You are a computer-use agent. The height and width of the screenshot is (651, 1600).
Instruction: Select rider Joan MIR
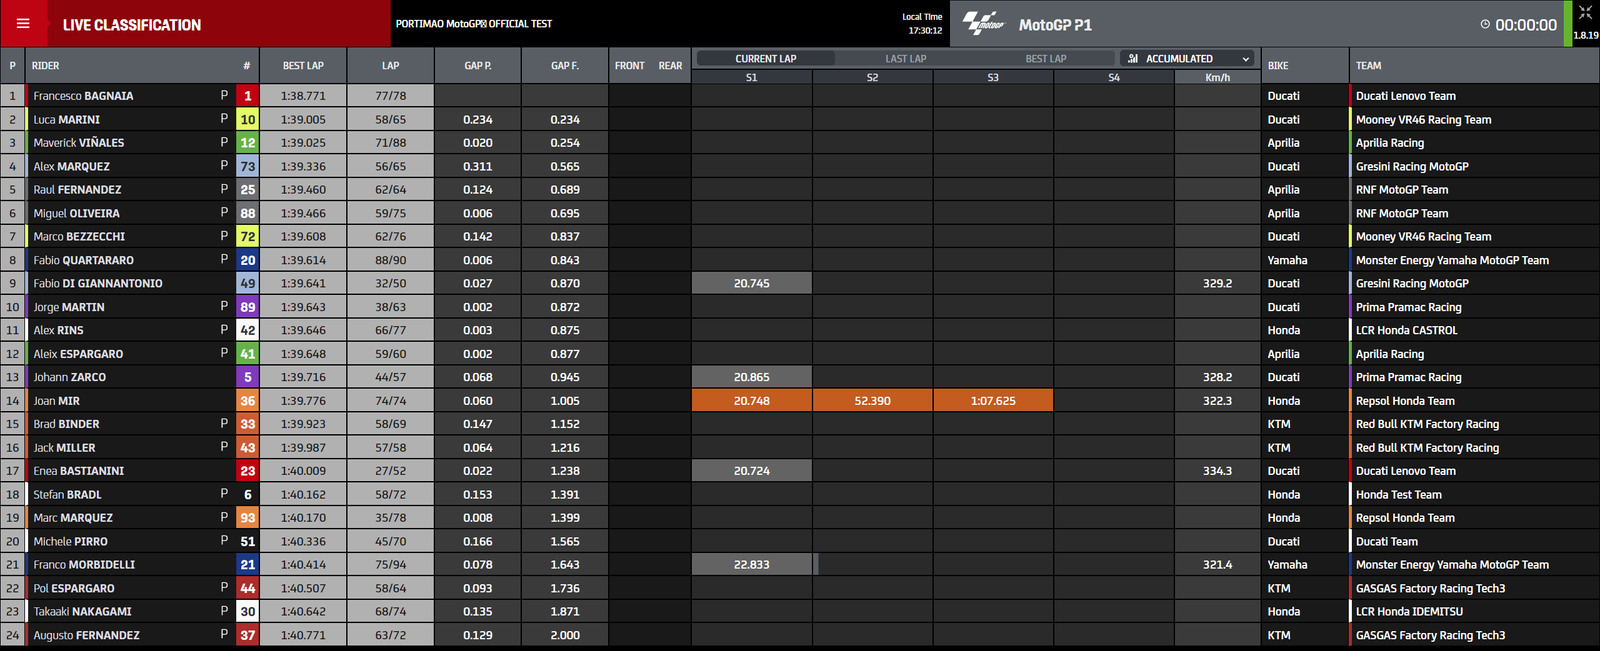coord(56,401)
